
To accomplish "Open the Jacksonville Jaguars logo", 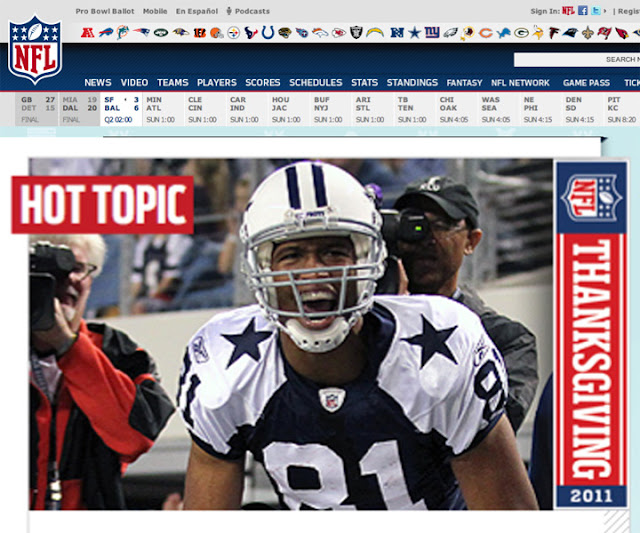I will pos(284,33).
